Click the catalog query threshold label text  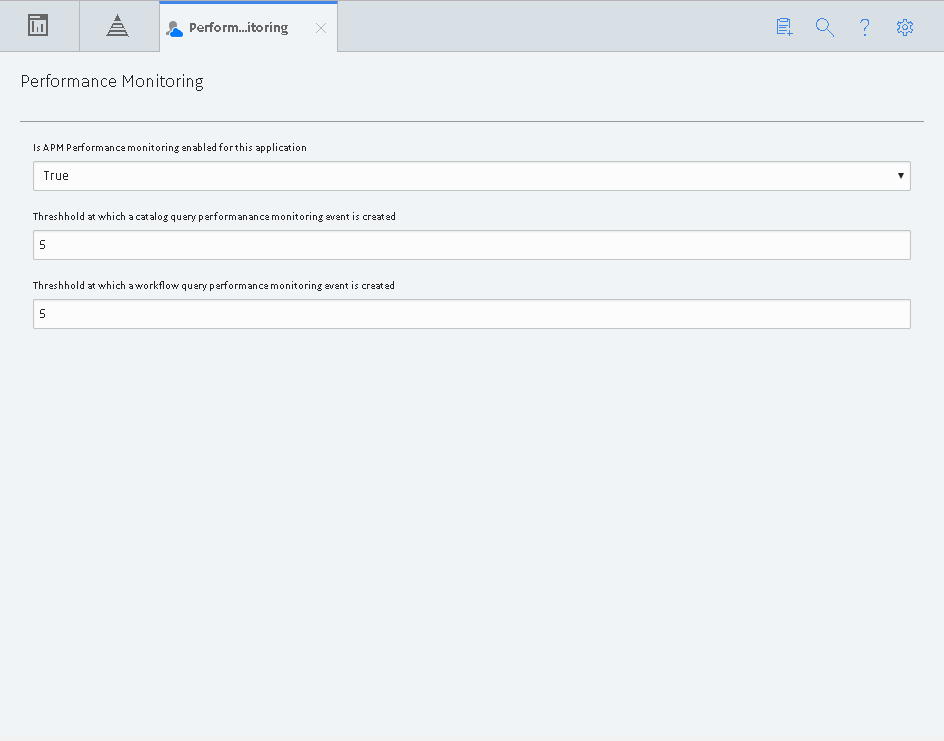[214, 217]
